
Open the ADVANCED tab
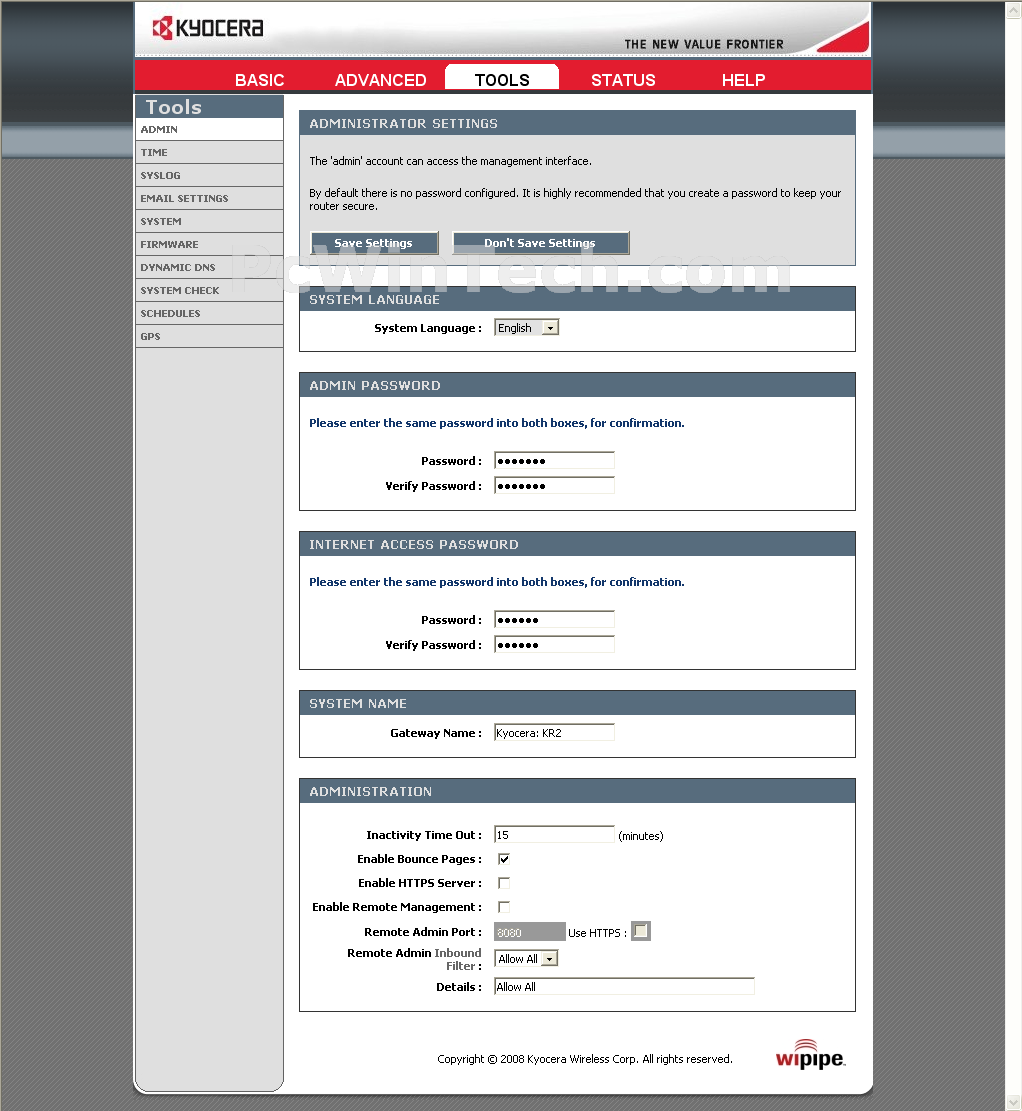[381, 80]
